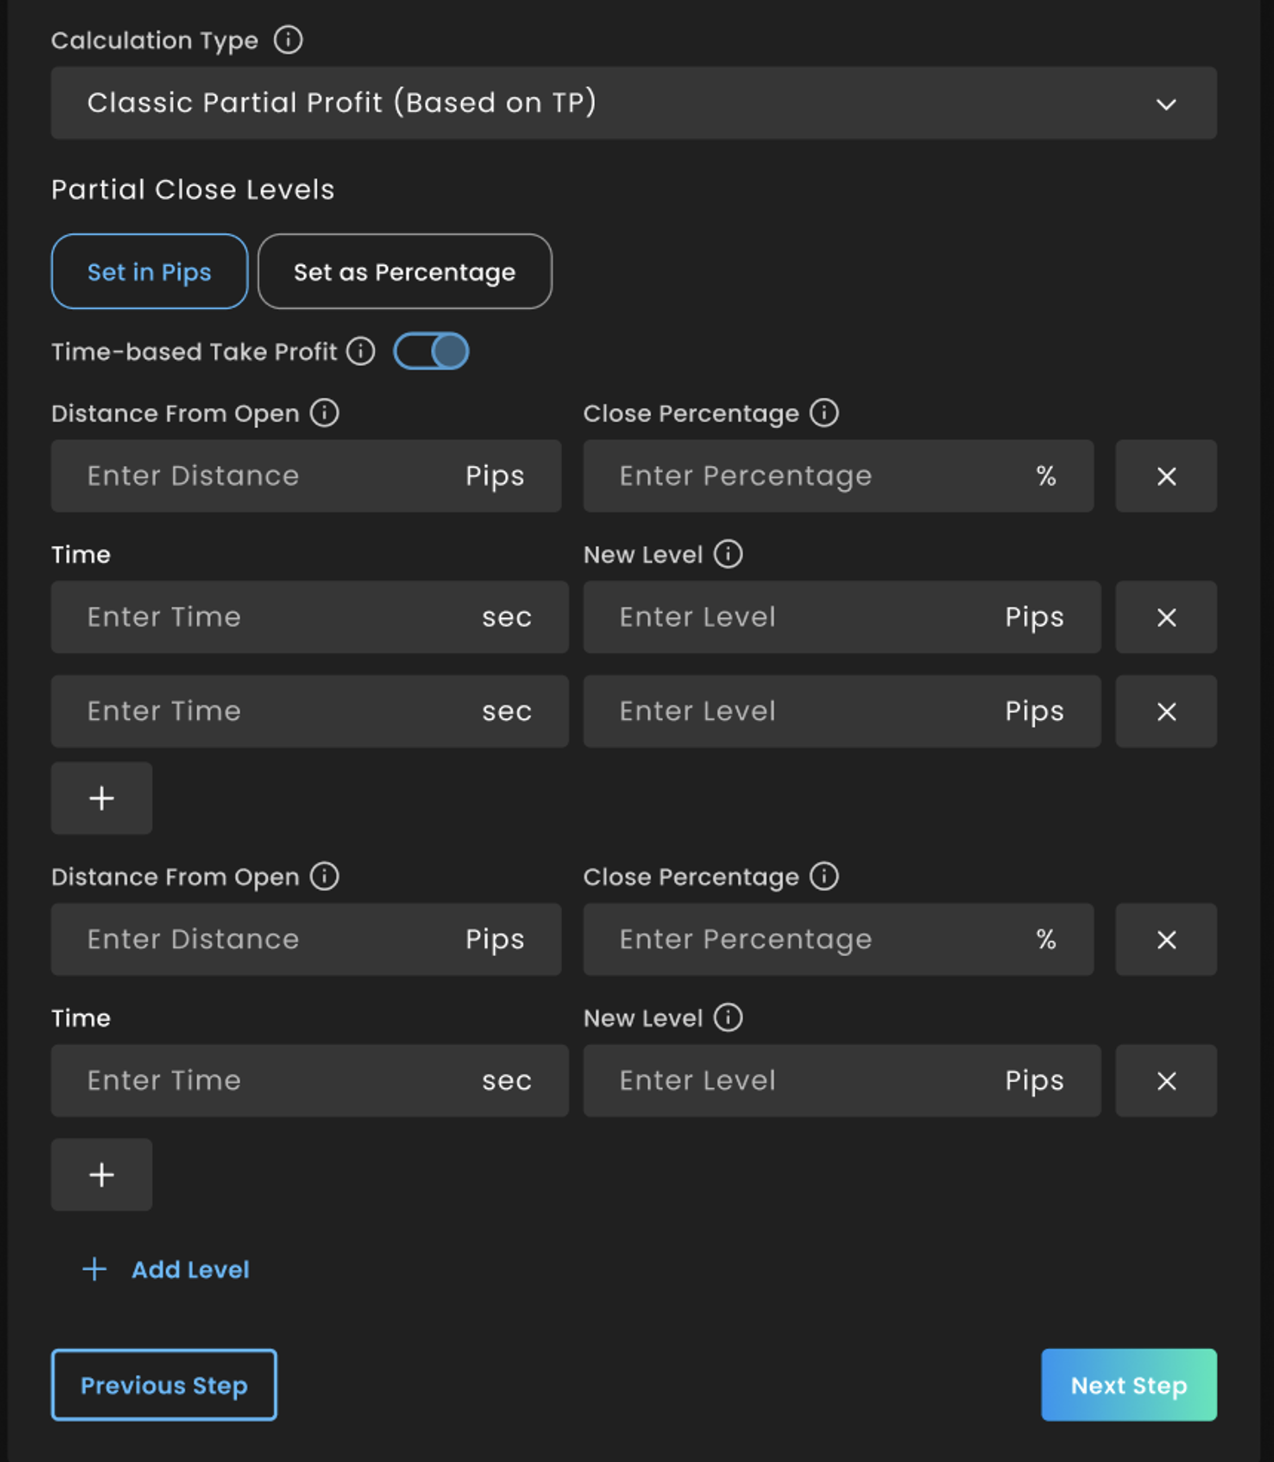This screenshot has height=1462, width=1274.
Task: Select the Set in Pips tab
Action: (149, 272)
